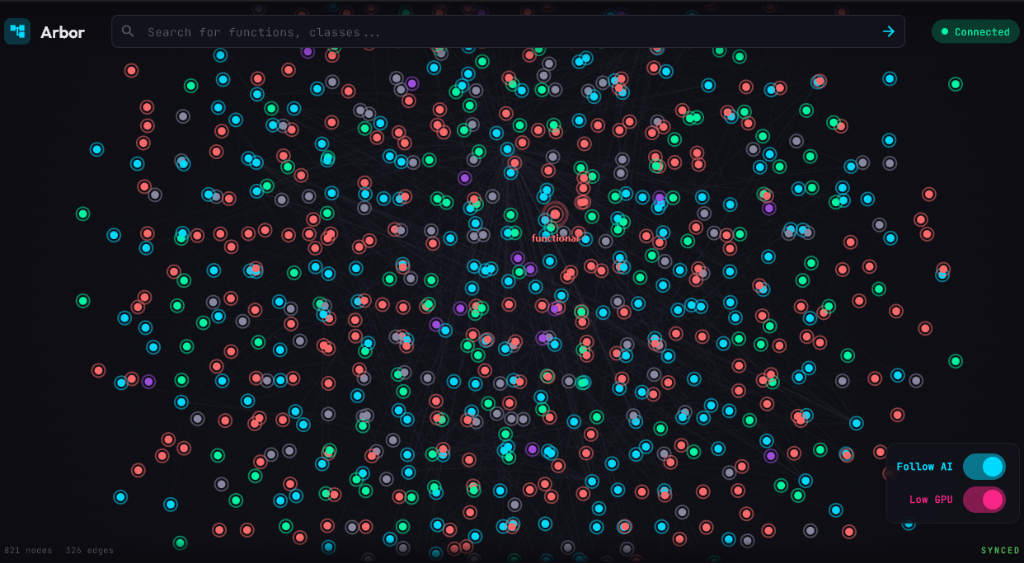Disable the Low GPU switch

pyautogui.click(x=984, y=500)
